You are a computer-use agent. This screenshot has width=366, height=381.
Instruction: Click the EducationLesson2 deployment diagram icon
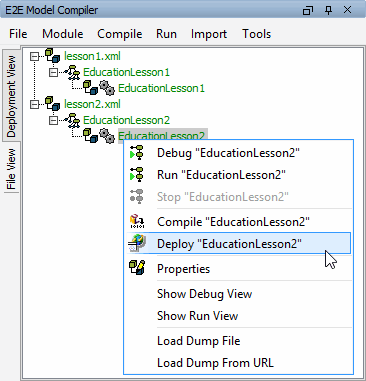click(x=72, y=120)
